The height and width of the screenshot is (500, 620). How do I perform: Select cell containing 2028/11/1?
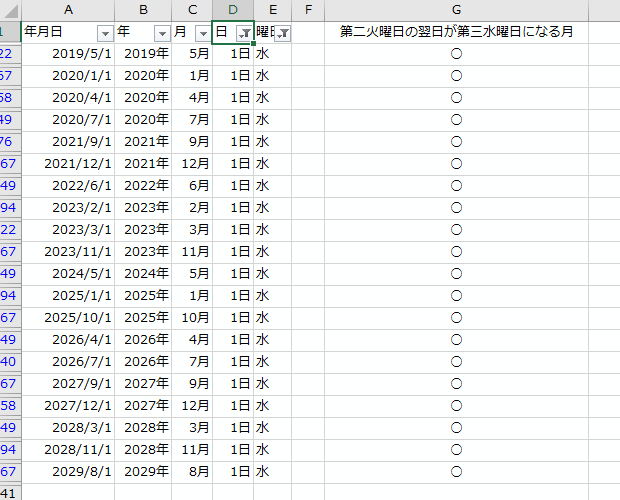[68, 450]
